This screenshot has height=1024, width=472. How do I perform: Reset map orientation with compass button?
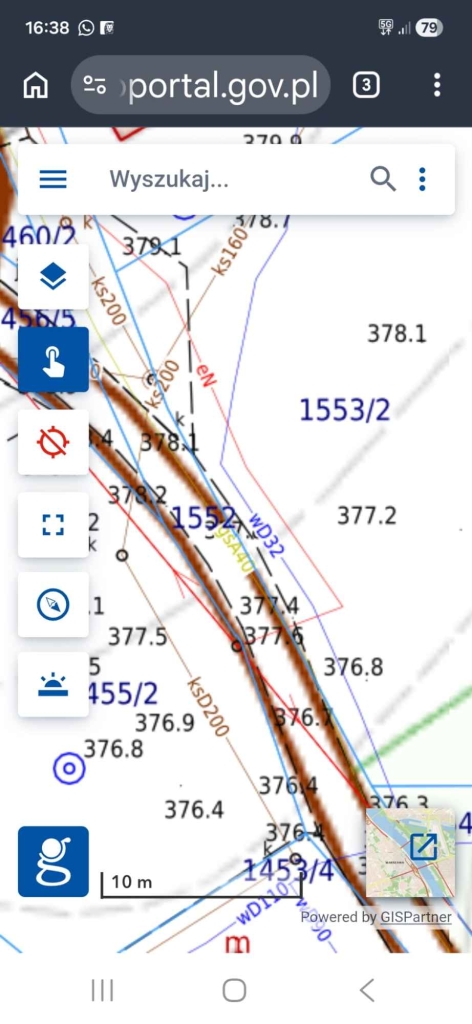(x=53, y=605)
